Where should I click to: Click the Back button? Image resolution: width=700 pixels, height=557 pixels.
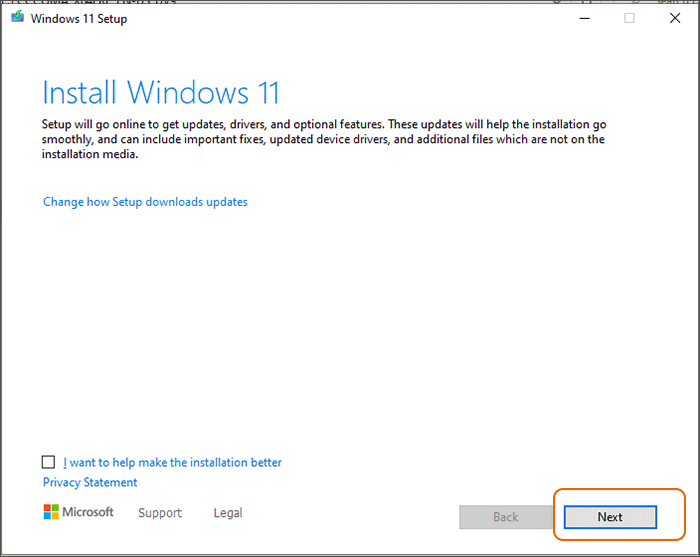505,517
